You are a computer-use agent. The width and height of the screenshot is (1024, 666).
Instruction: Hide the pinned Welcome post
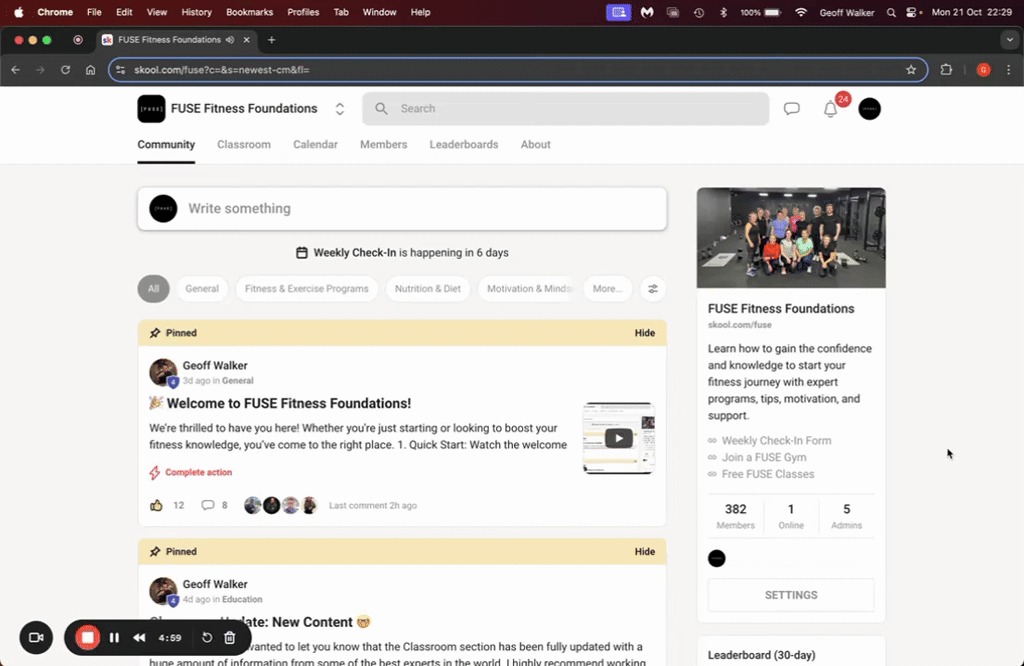pos(645,333)
